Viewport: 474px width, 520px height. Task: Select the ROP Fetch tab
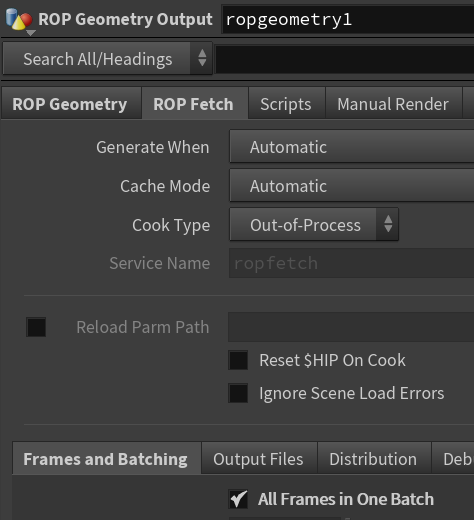(x=193, y=104)
